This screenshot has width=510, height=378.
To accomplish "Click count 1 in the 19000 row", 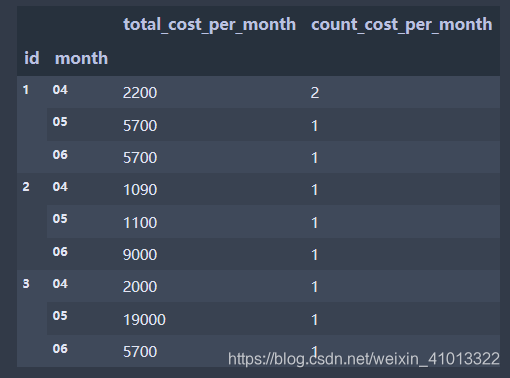I will pyautogui.click(x=314, y=320).
